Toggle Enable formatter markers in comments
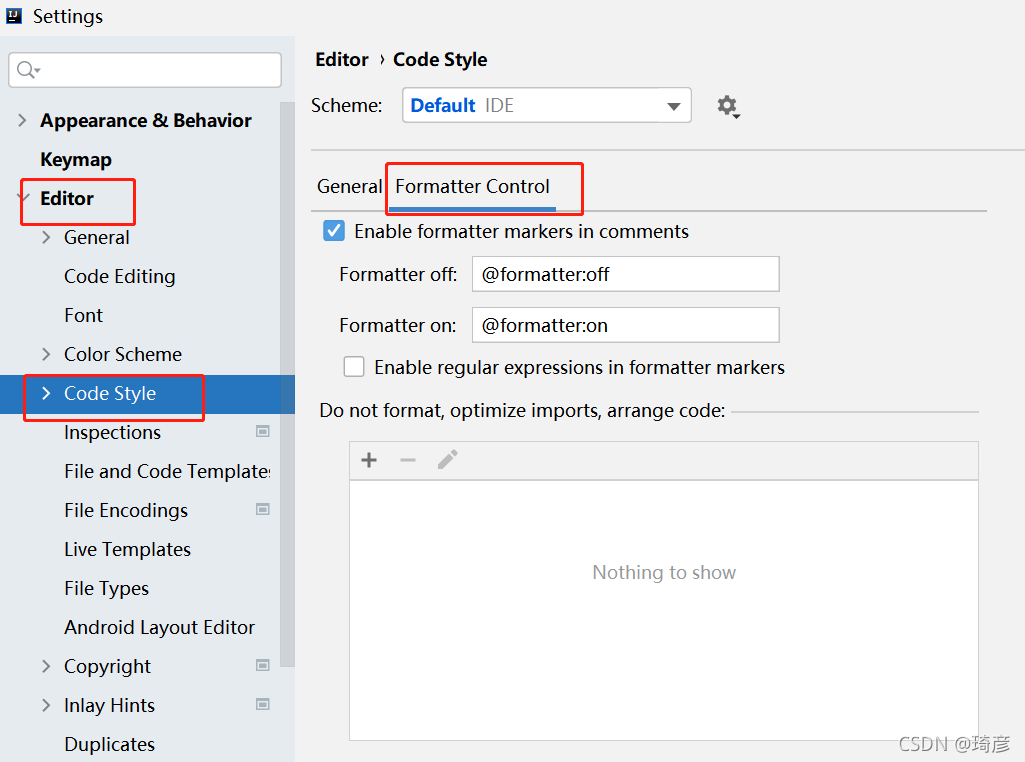 tap(334, 231)
